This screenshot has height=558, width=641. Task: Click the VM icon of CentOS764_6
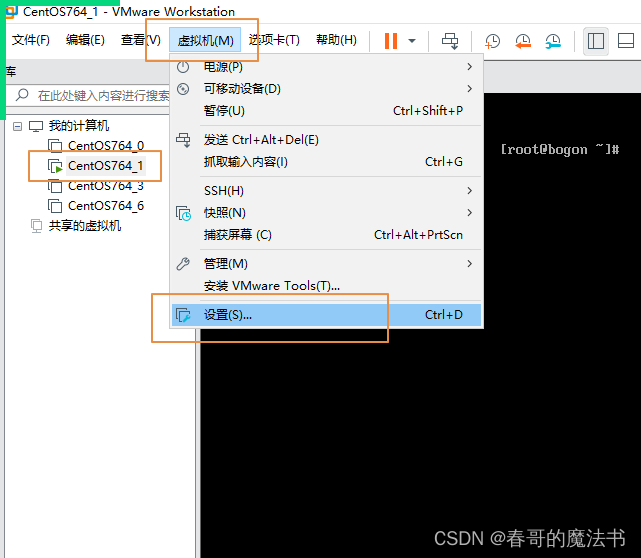click(55, 206)
